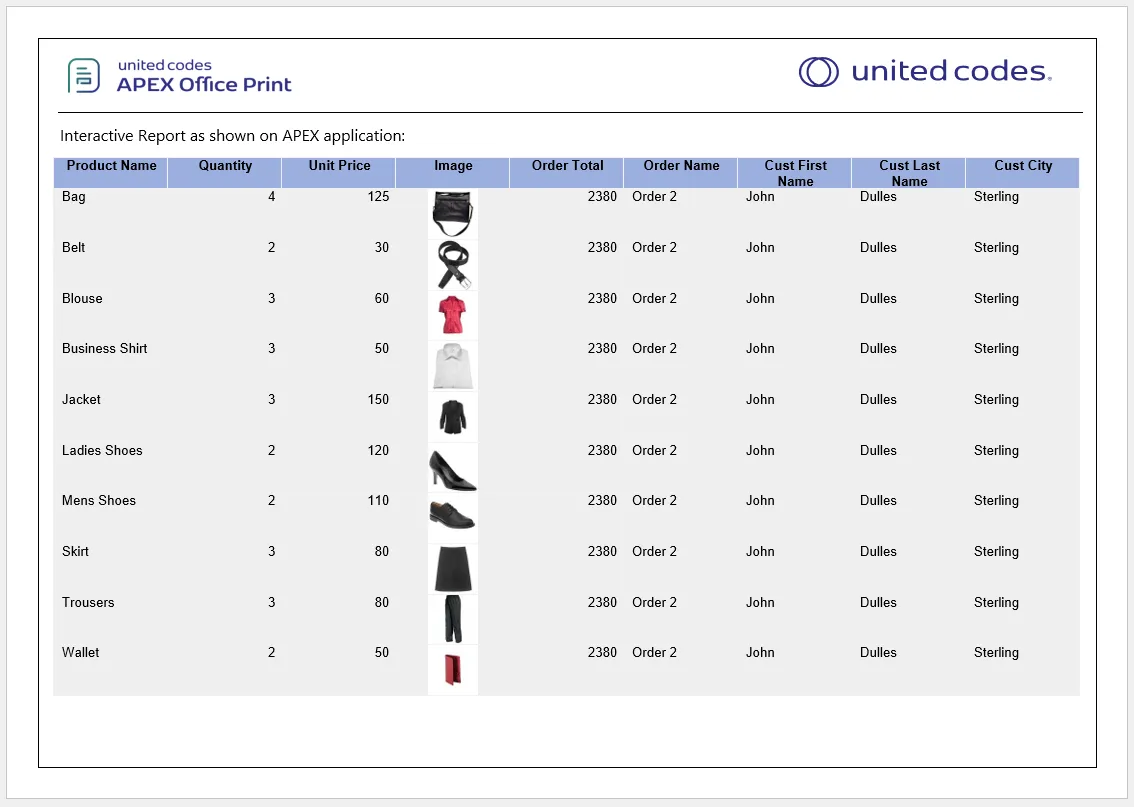Click the Ladies Shoes product image
The image size is (1134, 807).
point(453,467)
